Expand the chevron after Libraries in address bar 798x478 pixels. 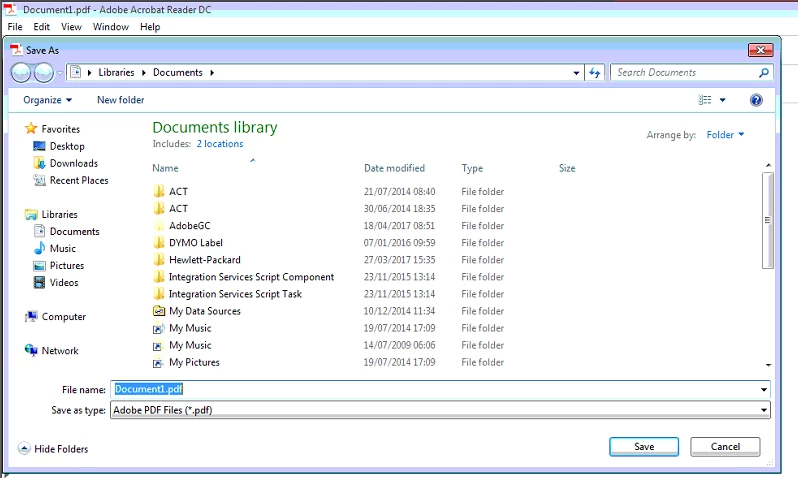[x=144, y=73]
